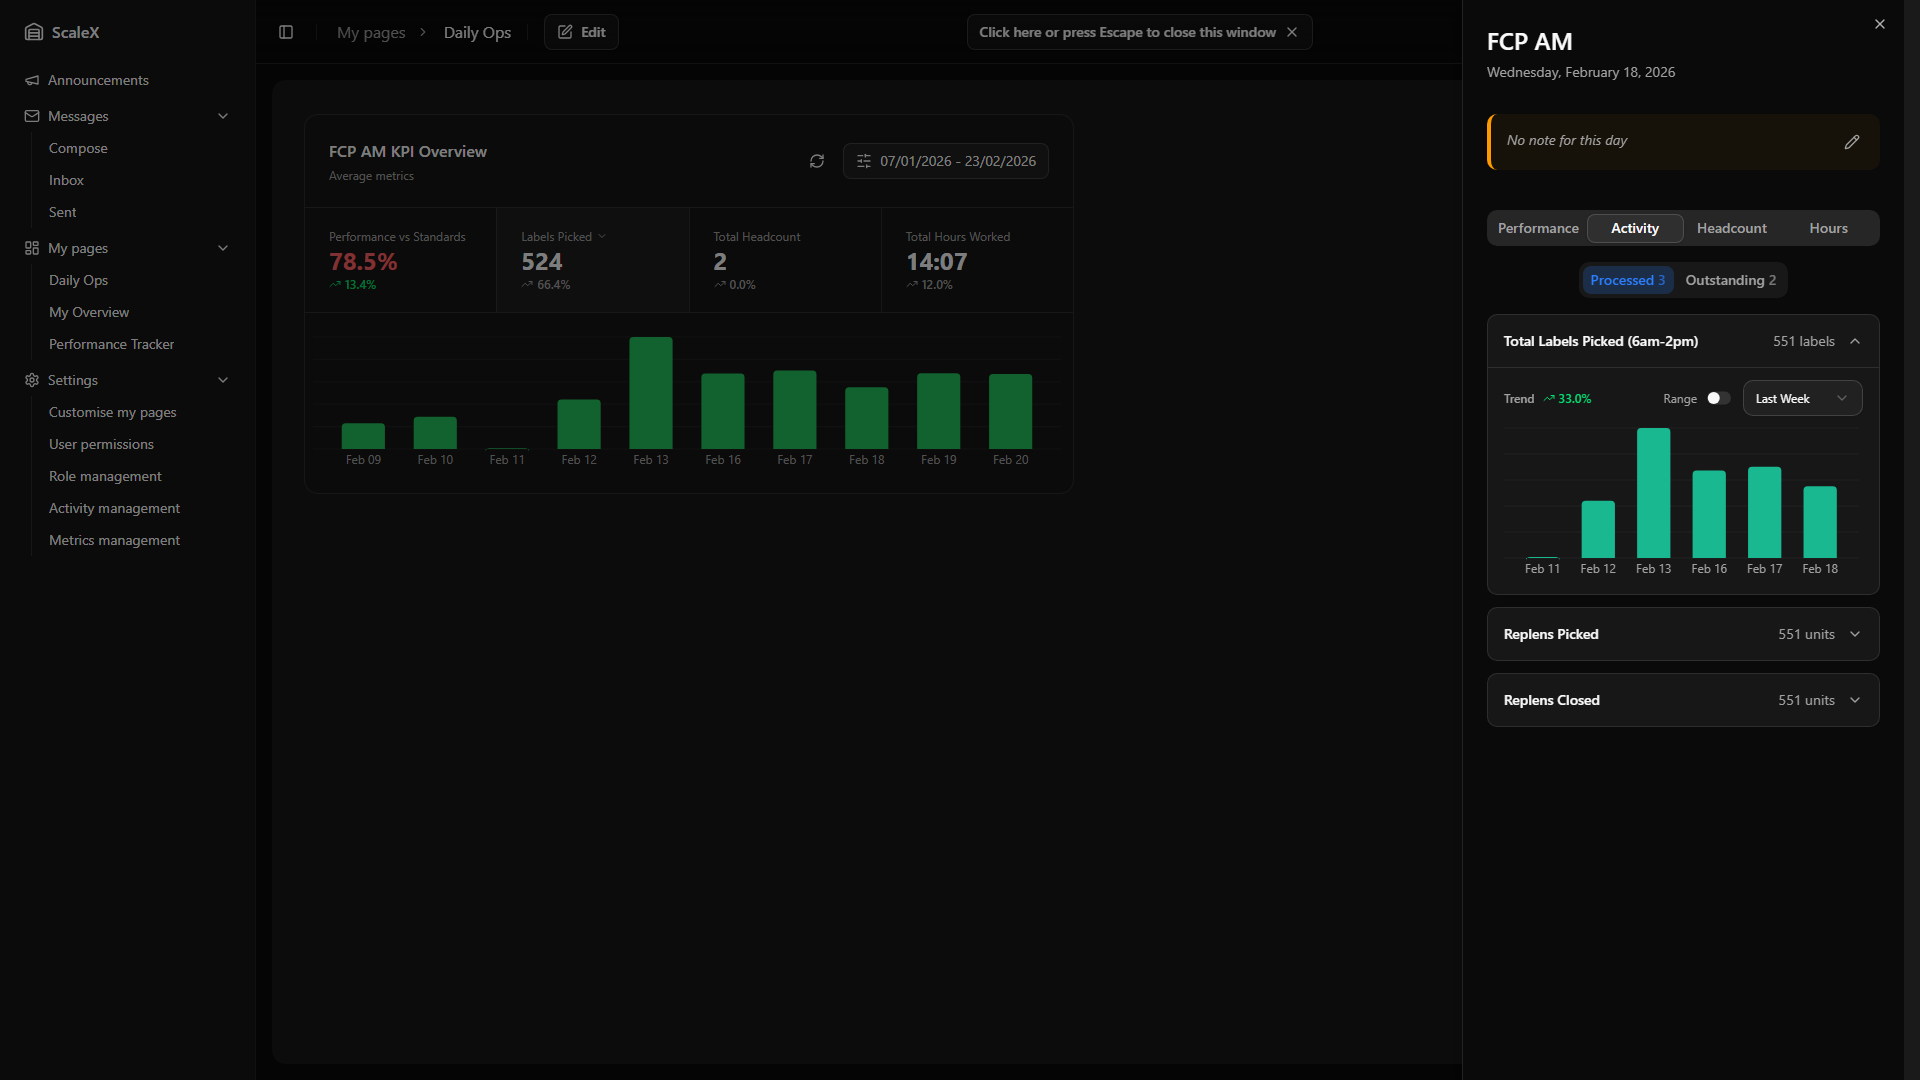This screenshot has height=1080, width=1920.
Task: Dismiss the Escape hint banner X
Action: [1292, 32]
